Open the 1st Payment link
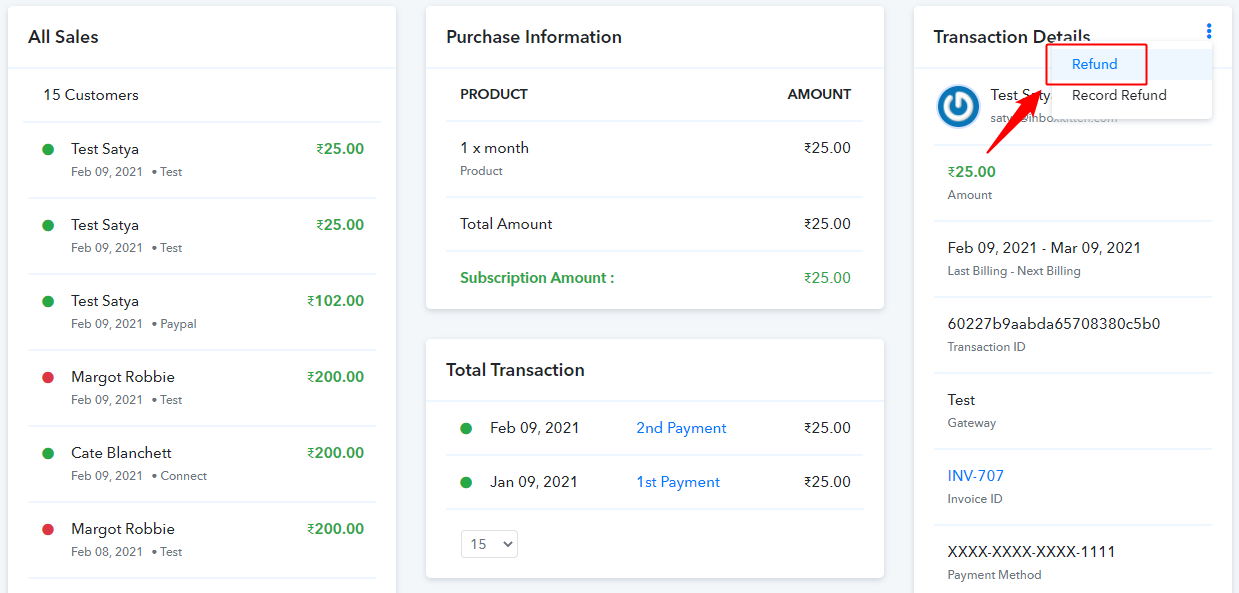This screenshot has height=593, width=1239. tap(678, 482)
